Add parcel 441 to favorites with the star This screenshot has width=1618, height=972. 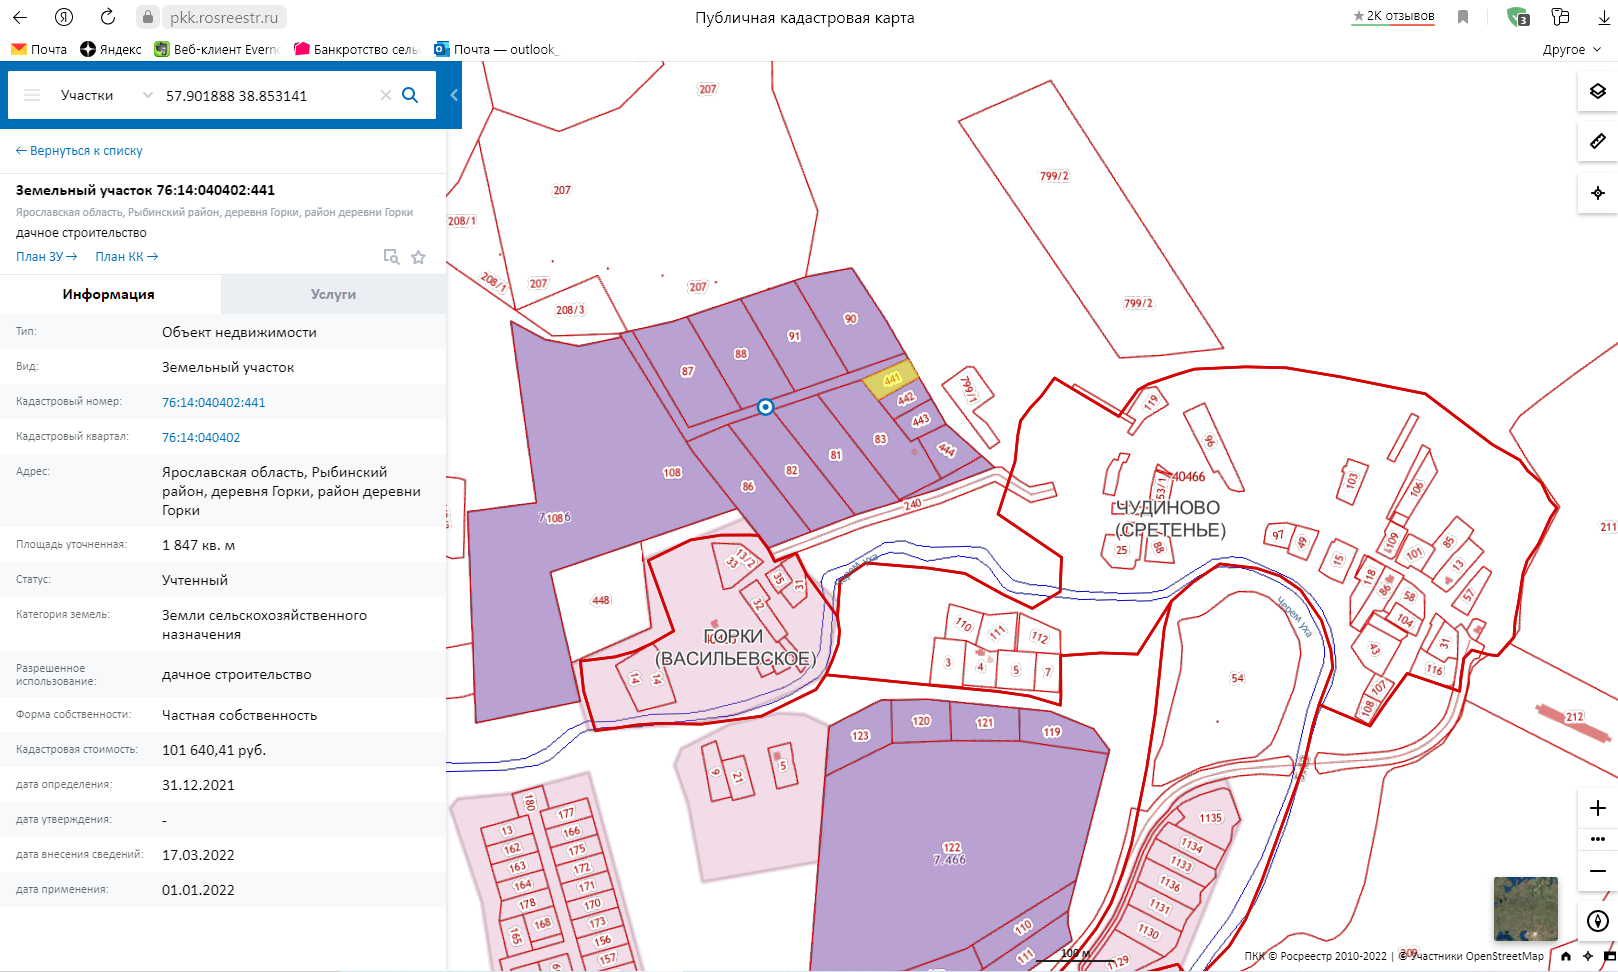pyautogui.click(x=418, y=257)
